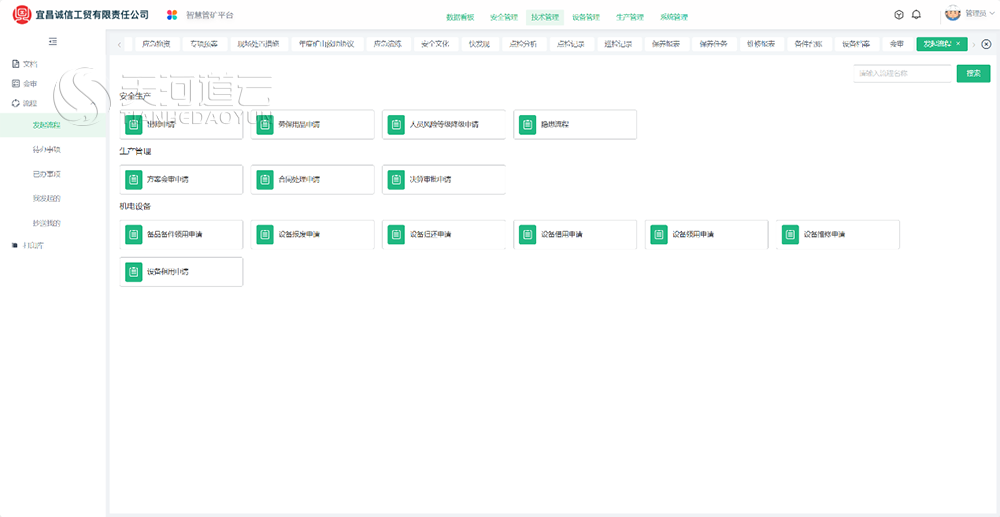Collapse the sidebar with the hamburger icon

point(54,42)
